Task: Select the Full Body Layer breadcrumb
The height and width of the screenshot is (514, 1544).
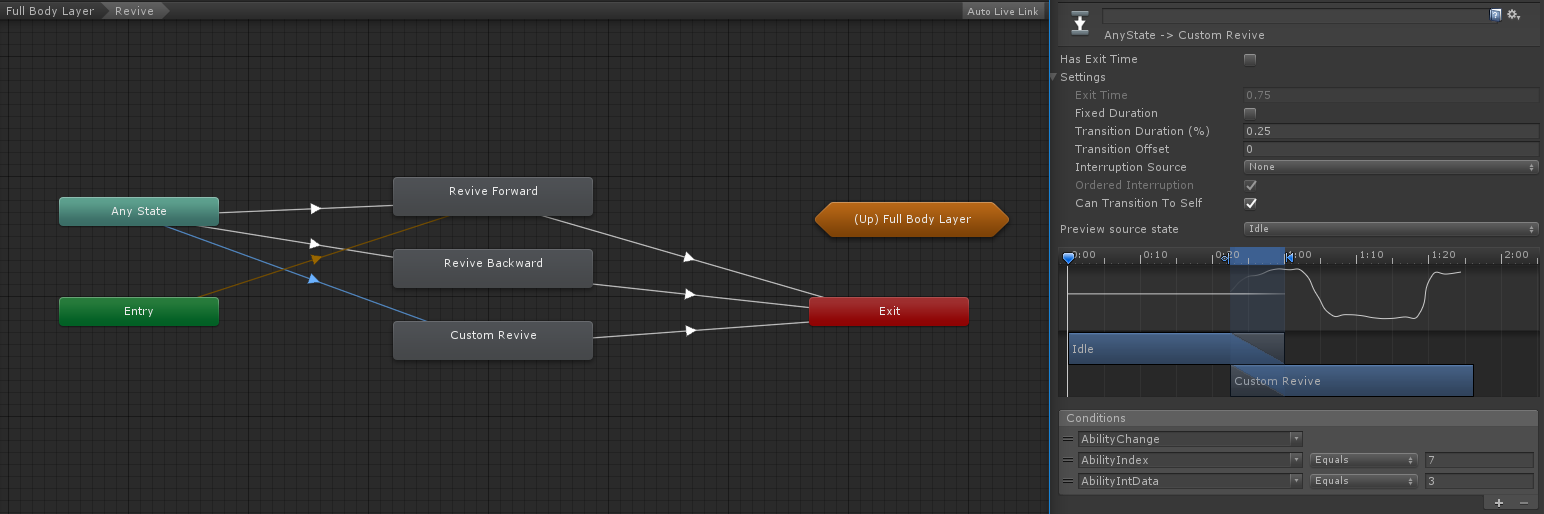Action: [49, 11]
